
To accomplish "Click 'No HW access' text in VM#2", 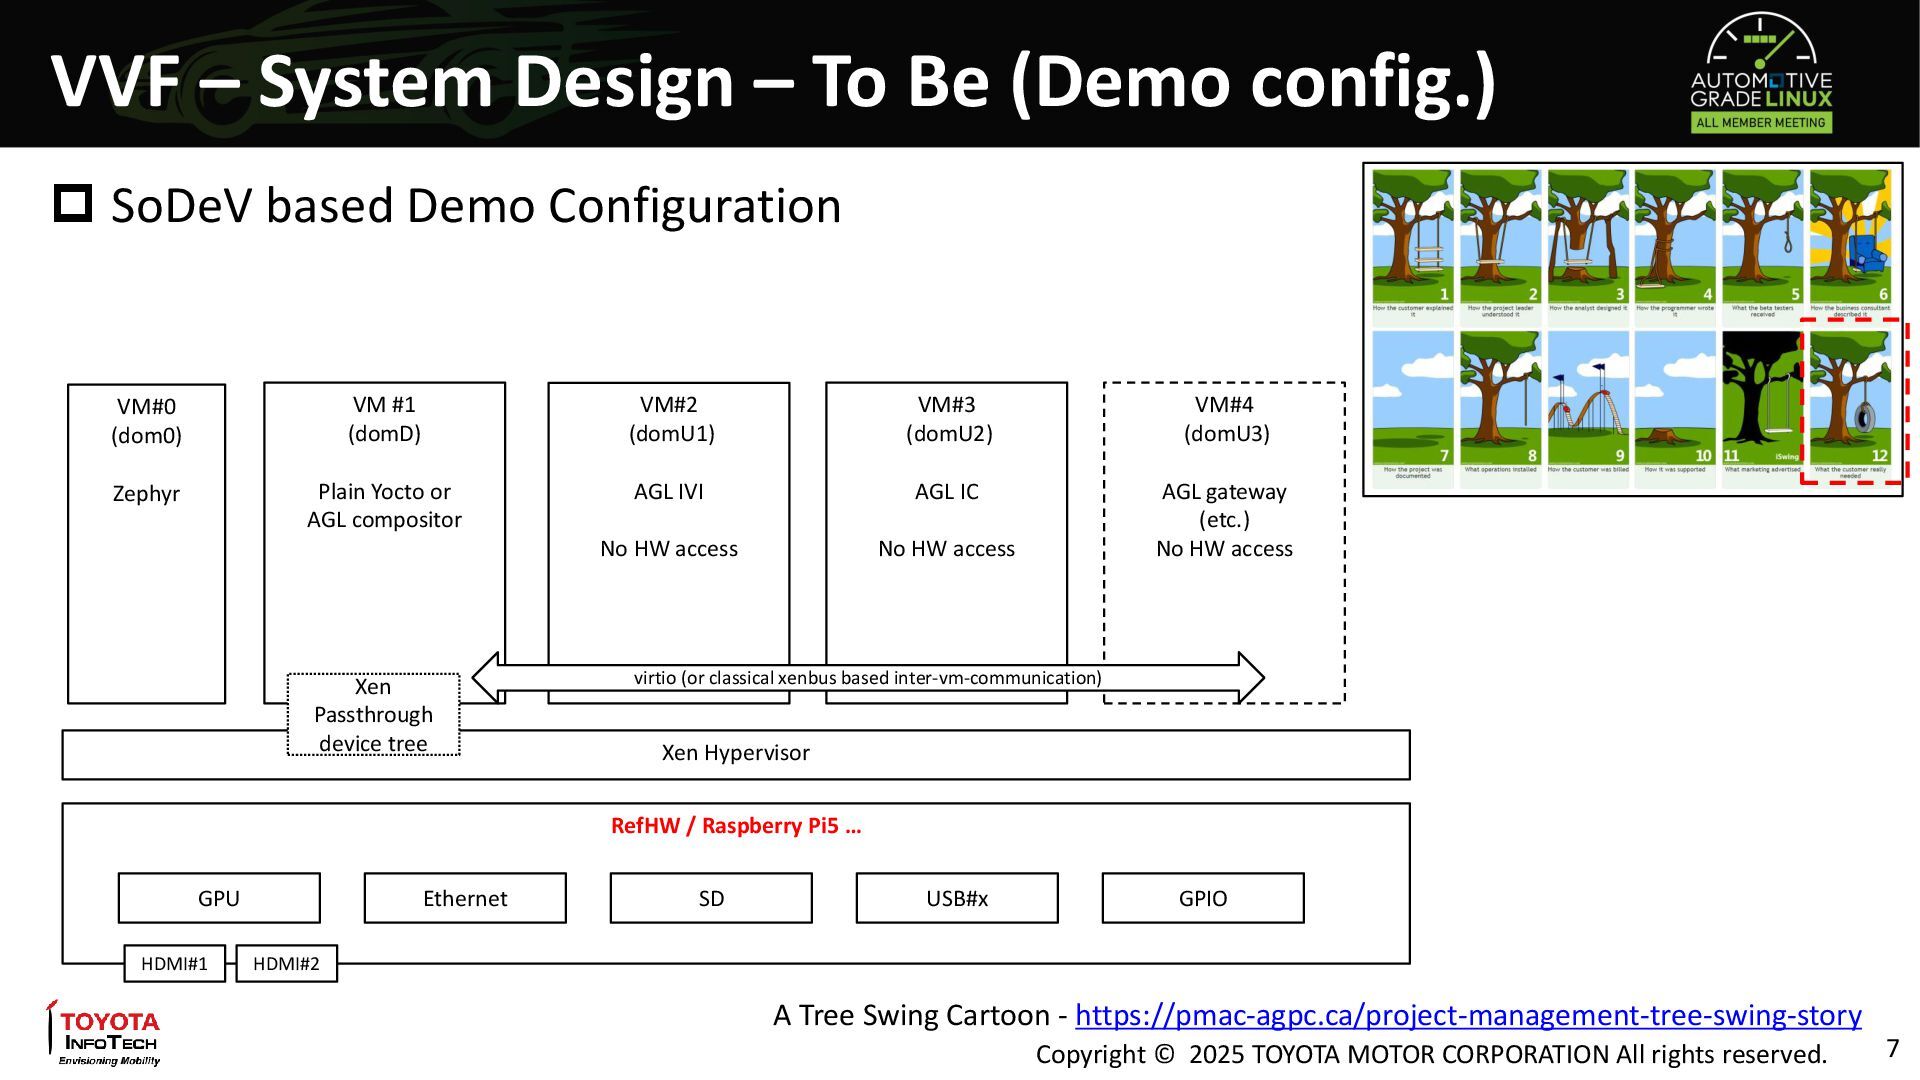I will [x=669, y=548].
